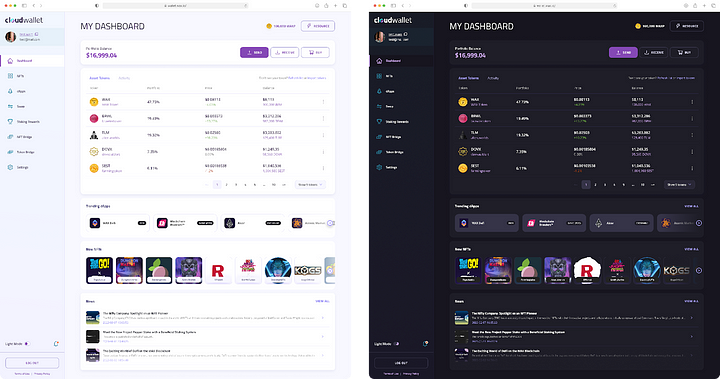Expand Show tokens dropdown in dark window
Screen dimensions: 720x379
(680, 185)
